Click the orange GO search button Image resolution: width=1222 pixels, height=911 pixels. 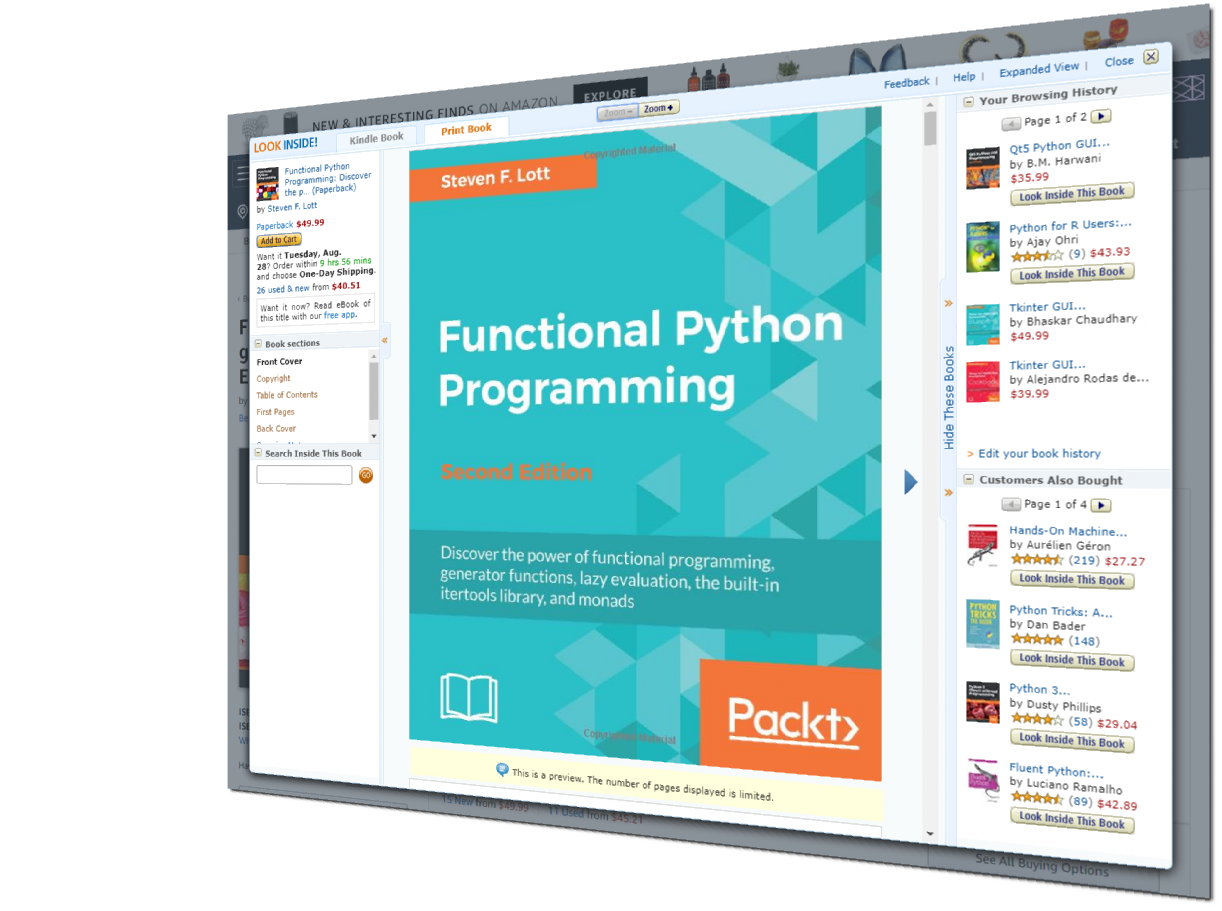[x=366, y=475]
